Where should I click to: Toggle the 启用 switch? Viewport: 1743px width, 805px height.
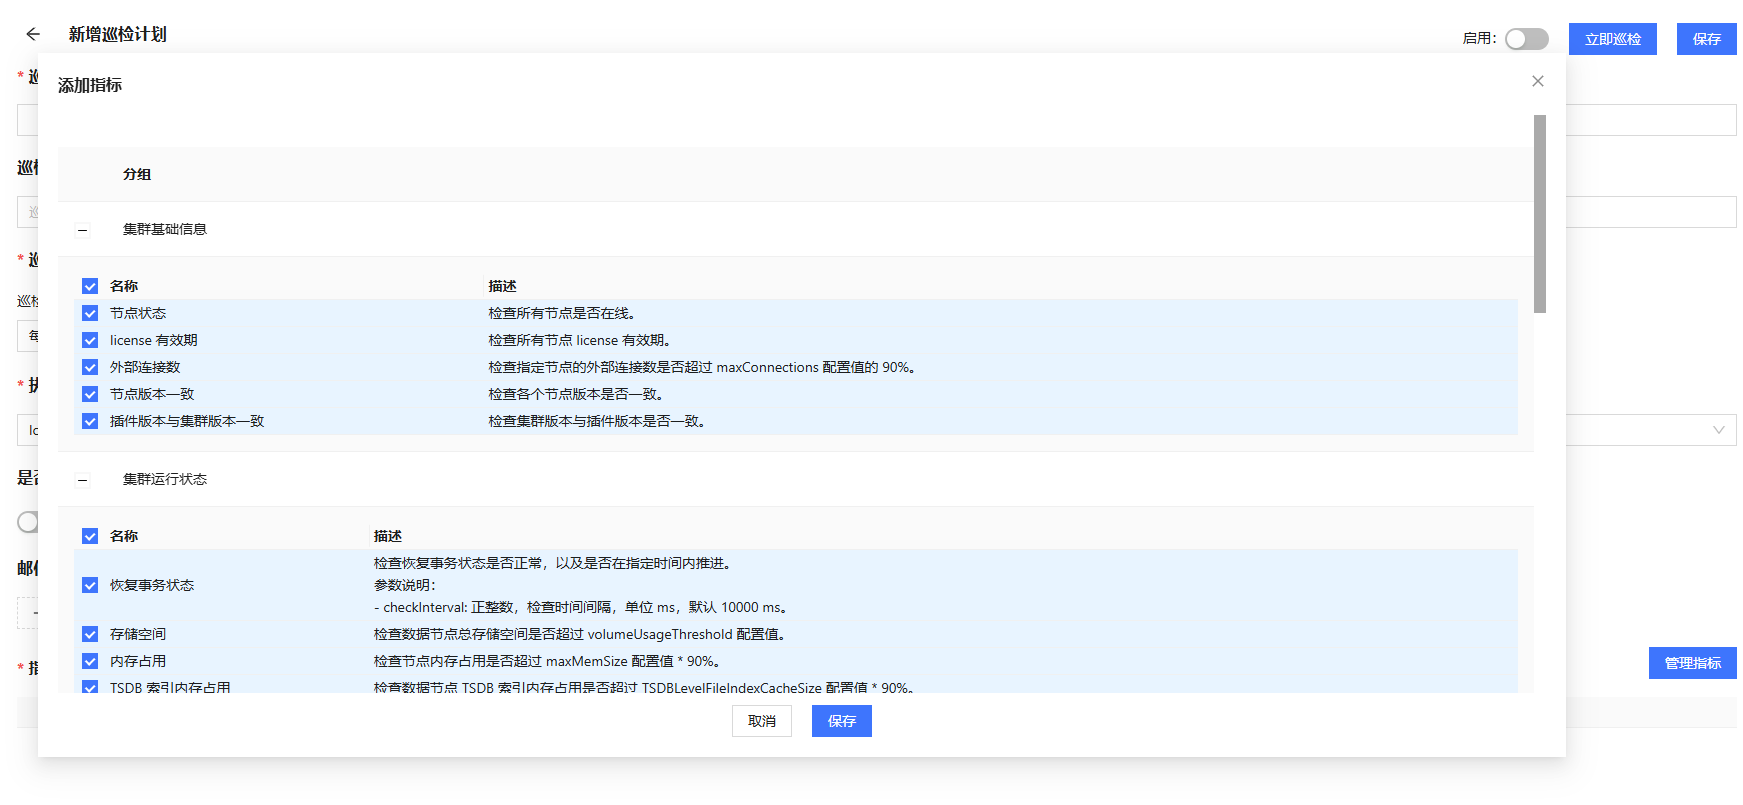tap(1526, 39)
